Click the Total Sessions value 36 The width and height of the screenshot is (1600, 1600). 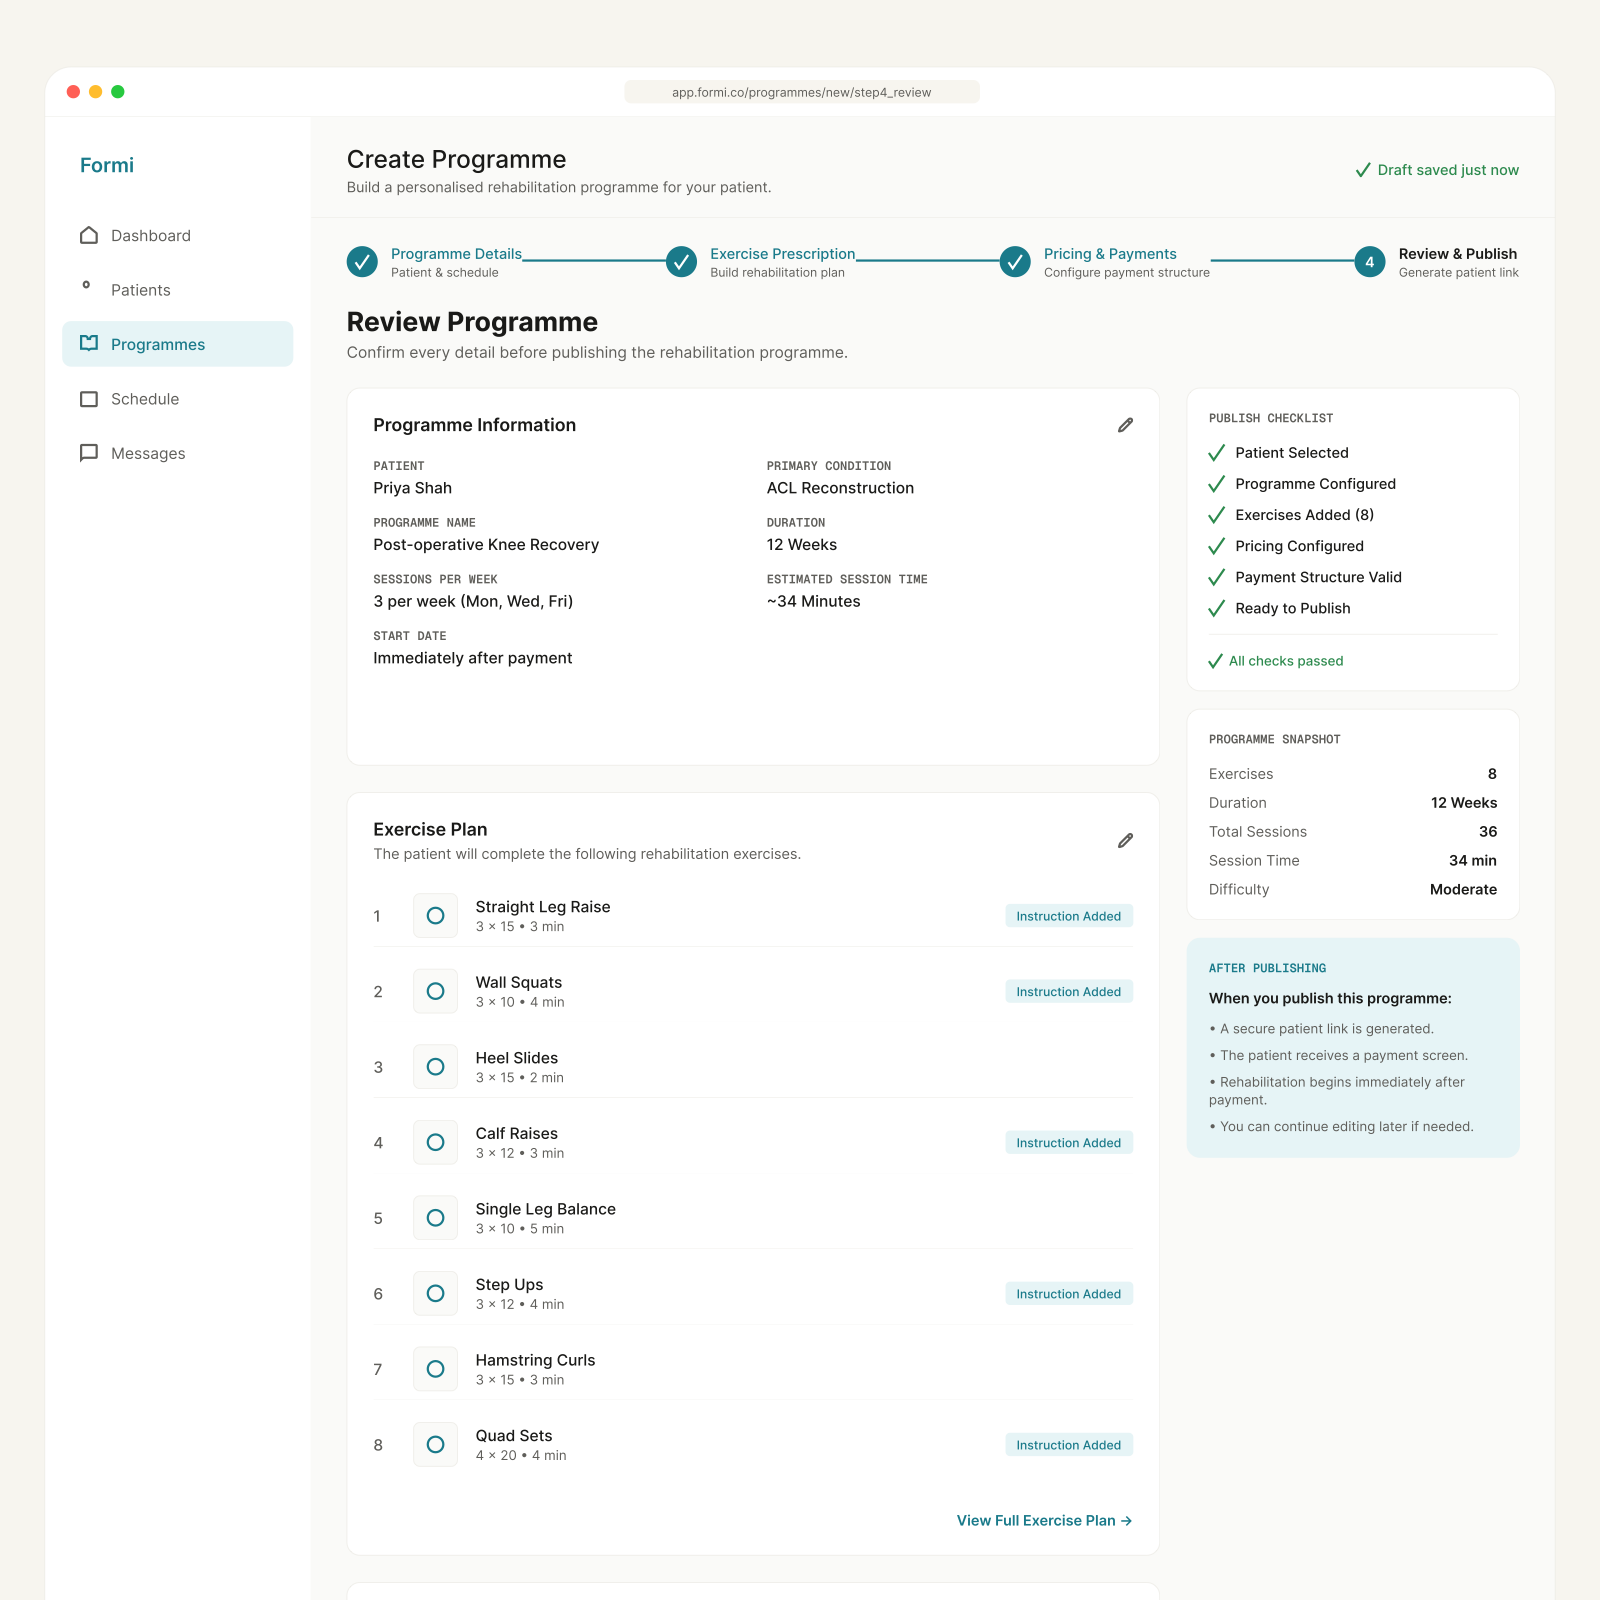pos(1488,832)
